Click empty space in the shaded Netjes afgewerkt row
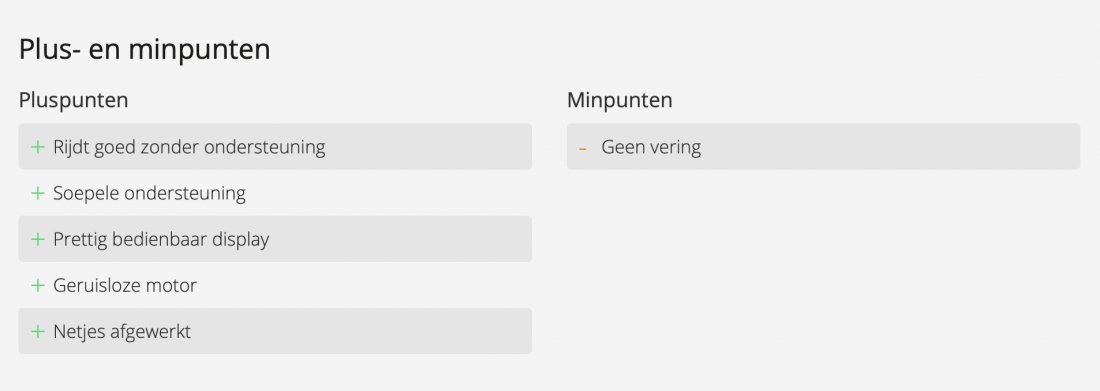Screen dimensions: 1100x391 point(361,331)
